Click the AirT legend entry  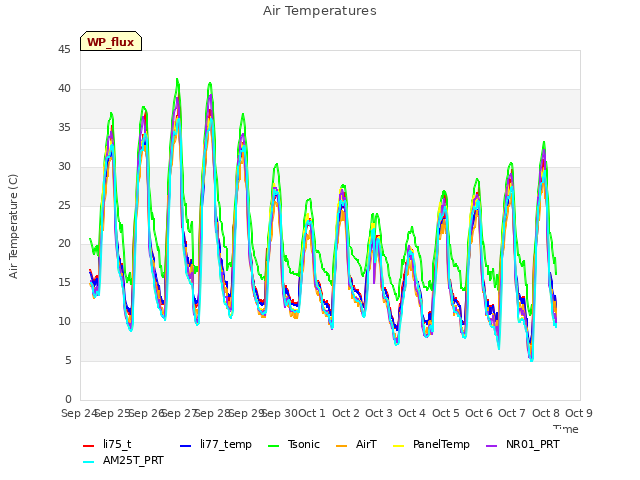(356, 444)
